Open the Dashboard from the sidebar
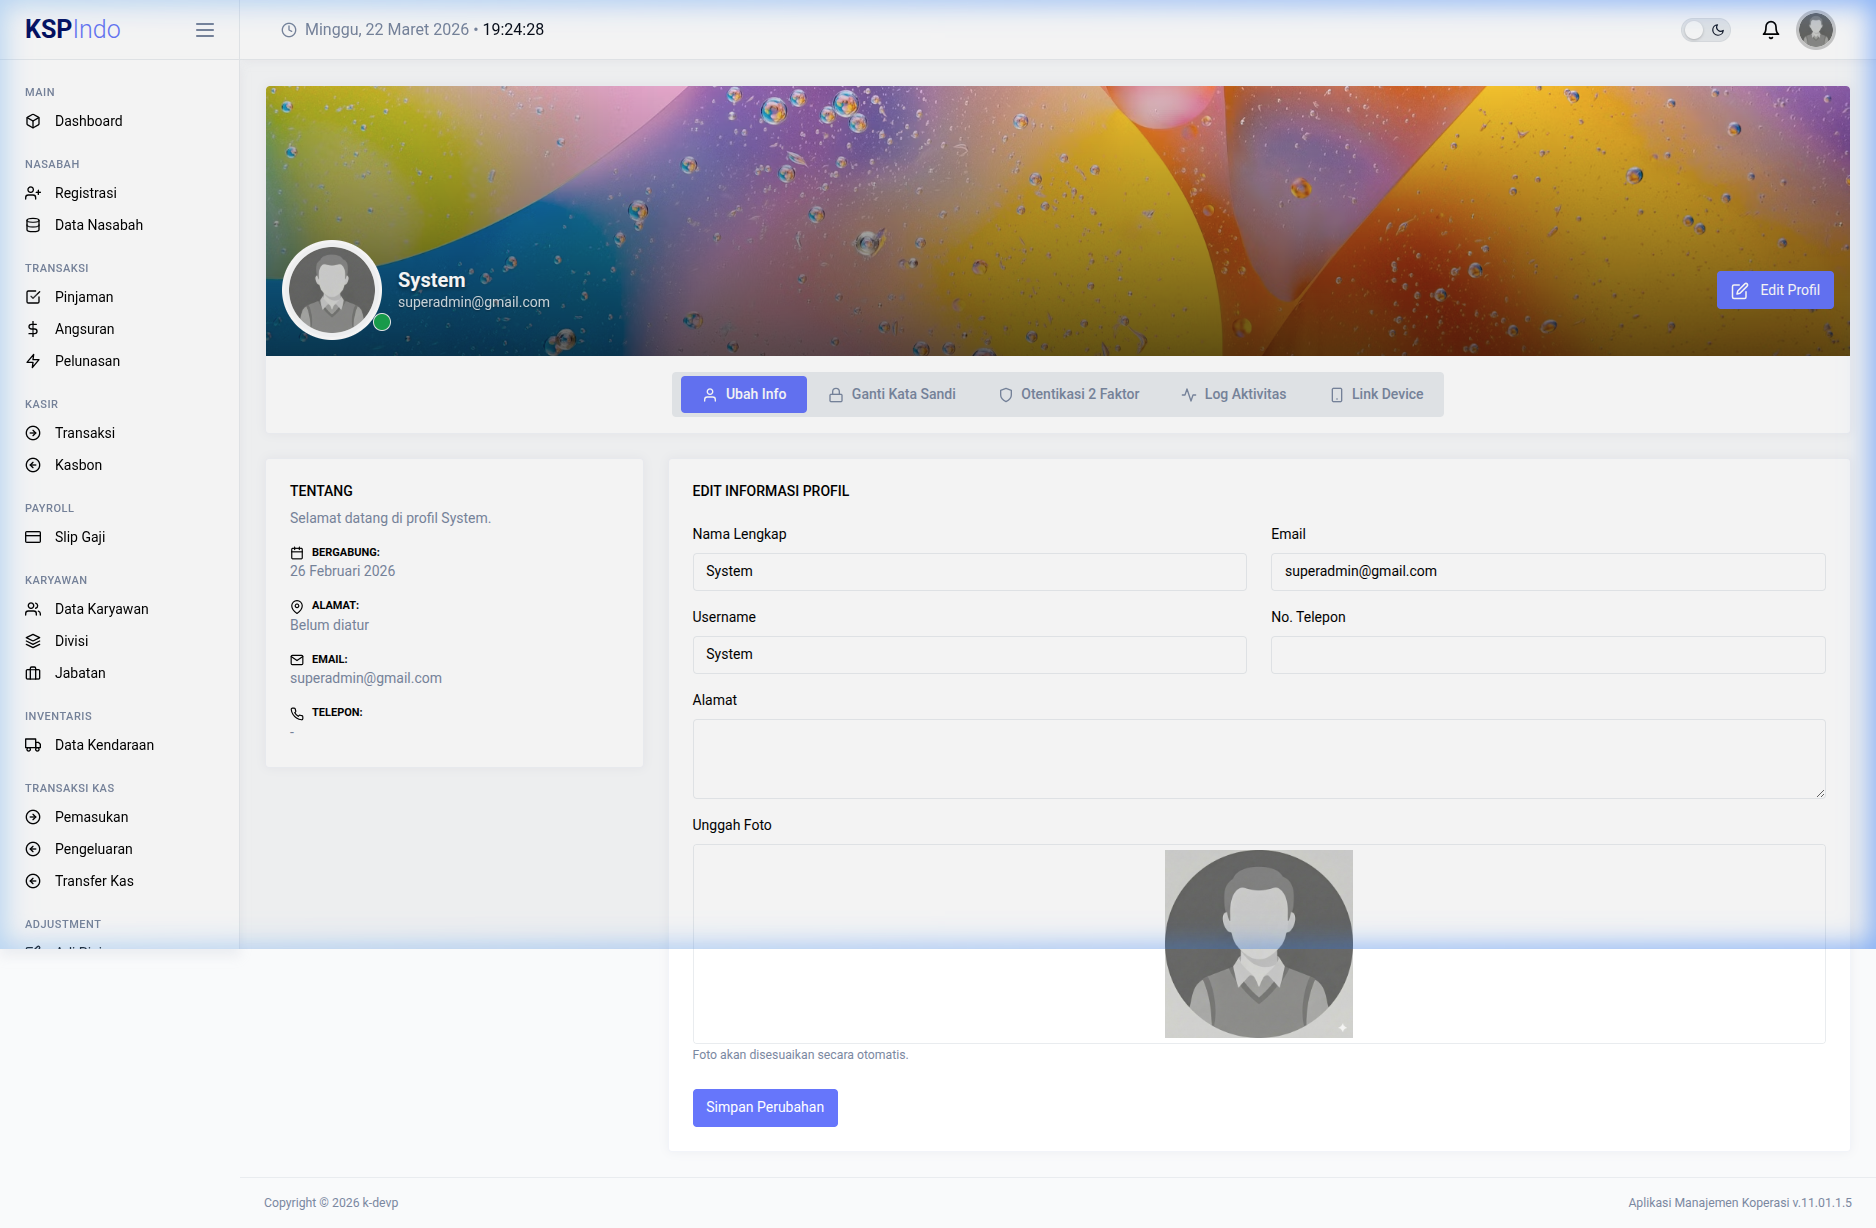The width and height of the screenshot is (1876, 1228). click(88, 121)
